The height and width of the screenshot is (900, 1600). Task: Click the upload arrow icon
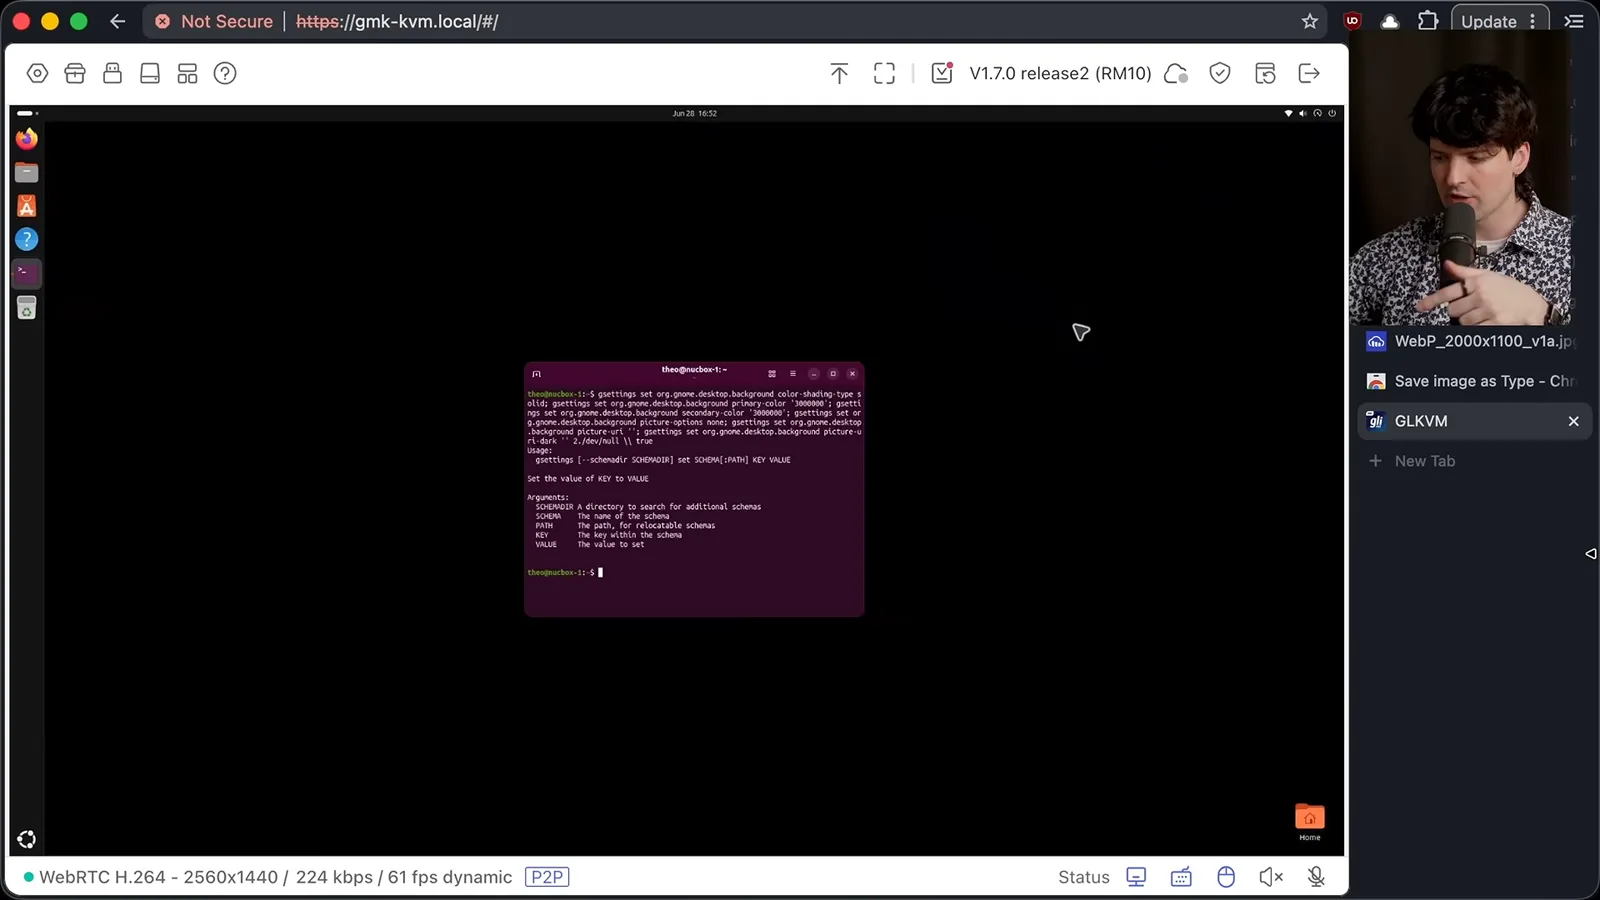coord(839,73)
